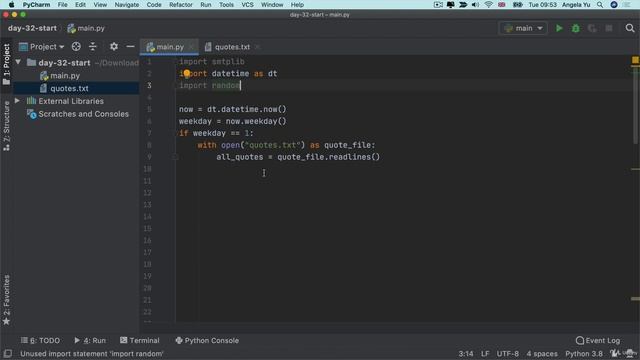Hide the Project tool window with minus icon

tap(130, 47)
